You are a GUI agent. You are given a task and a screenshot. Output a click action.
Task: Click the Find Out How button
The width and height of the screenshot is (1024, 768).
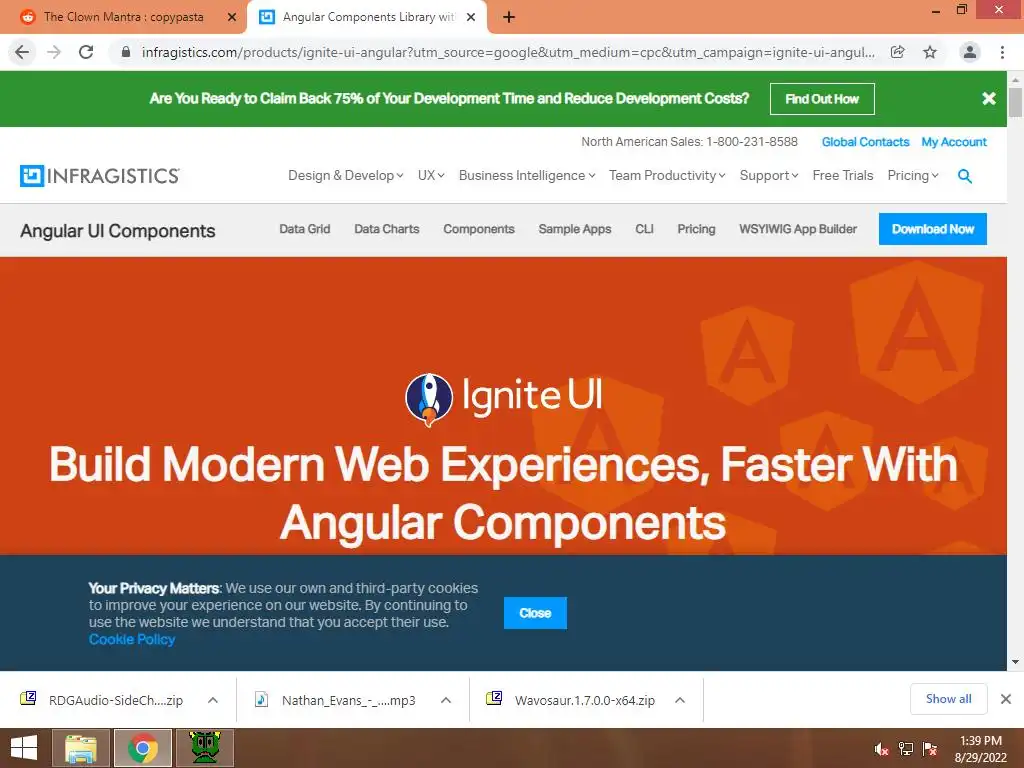pos(822,99)
